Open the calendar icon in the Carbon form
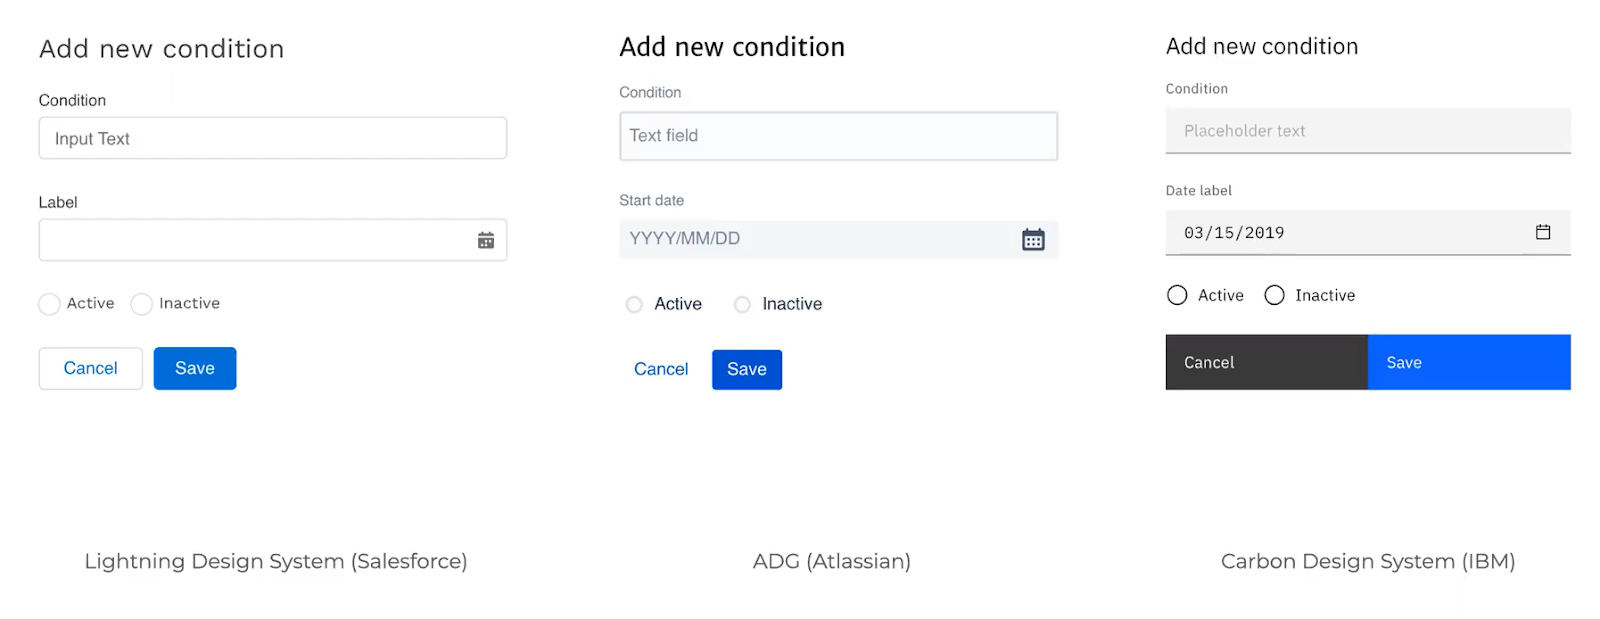Screen dimensions: 1600x619 point(1543,232)
